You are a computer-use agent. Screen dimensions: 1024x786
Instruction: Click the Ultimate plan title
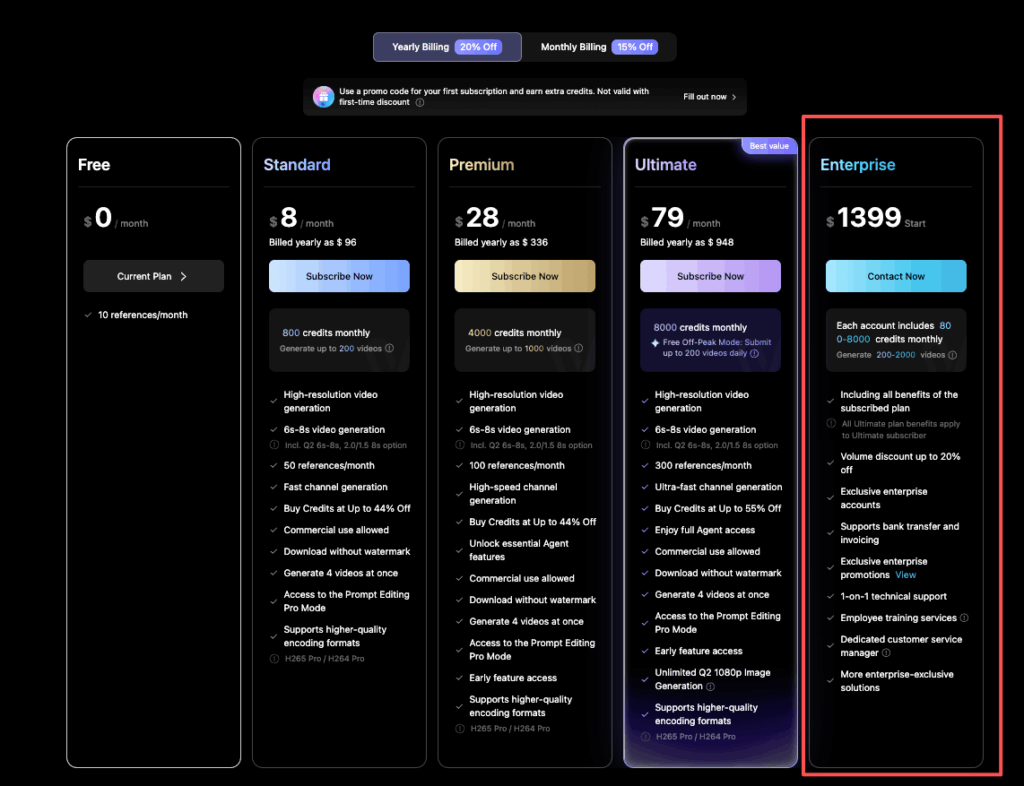pos(665,165)
